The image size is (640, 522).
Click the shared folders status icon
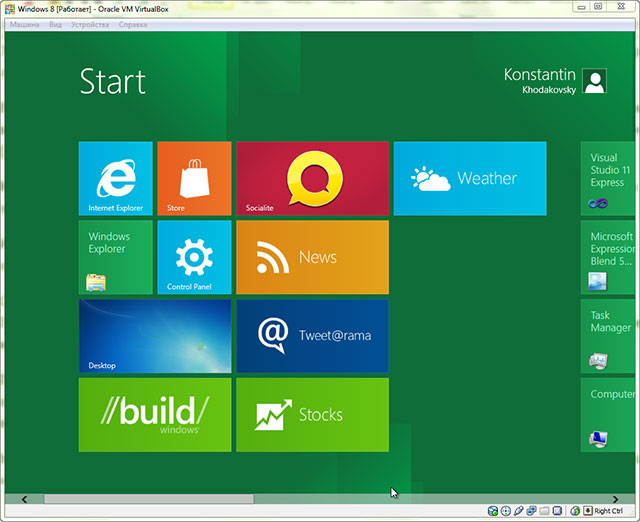point(544,511)
